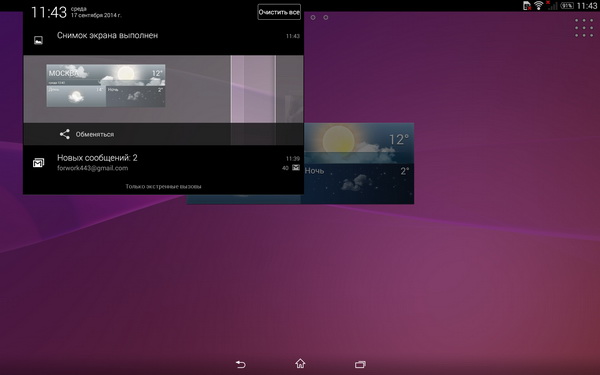Open the Новых сообщений: 2 notification
Viewport: 600px width, 375px height.
pyautogui.click(x=163, y=163)
